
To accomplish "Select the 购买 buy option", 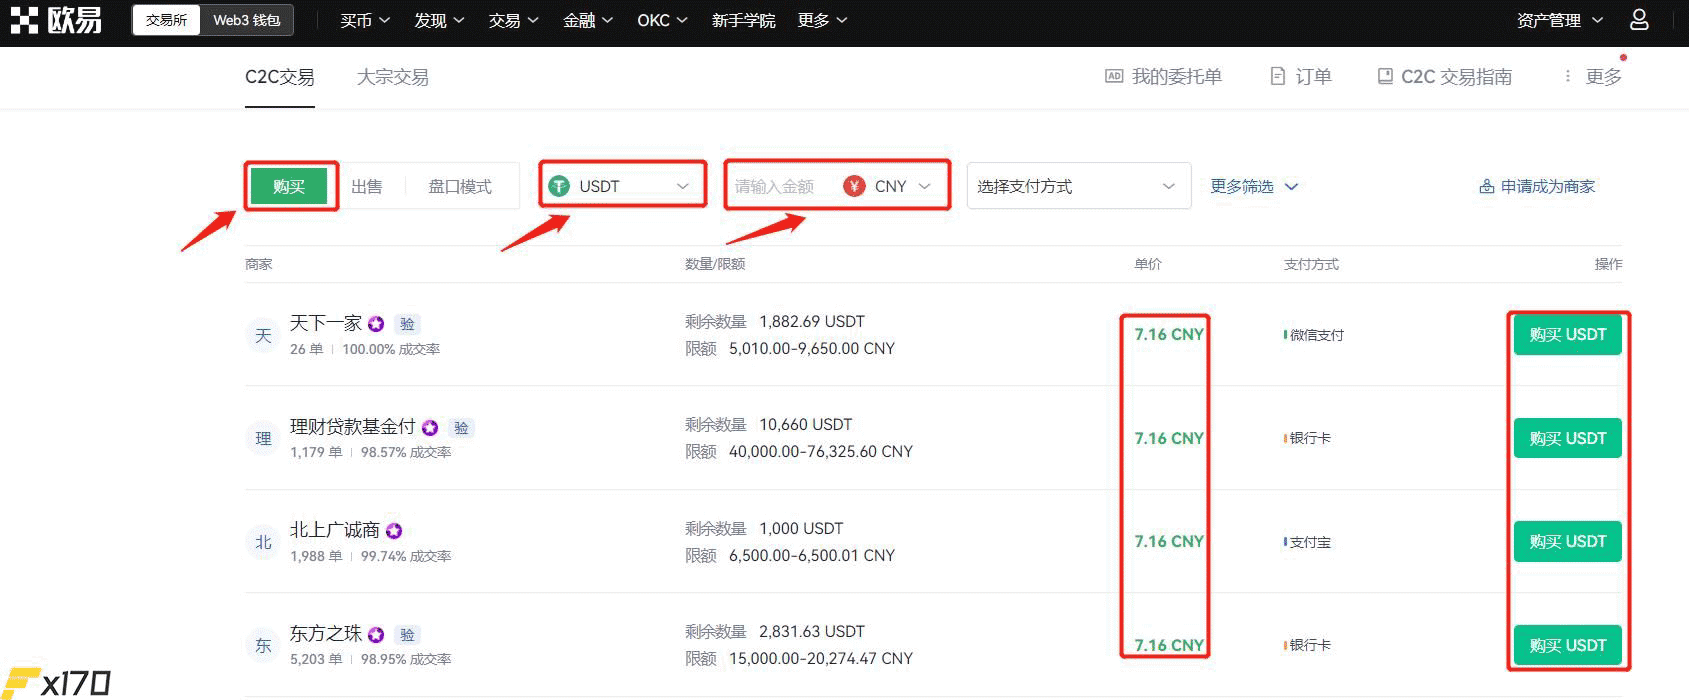I will 289,186.
